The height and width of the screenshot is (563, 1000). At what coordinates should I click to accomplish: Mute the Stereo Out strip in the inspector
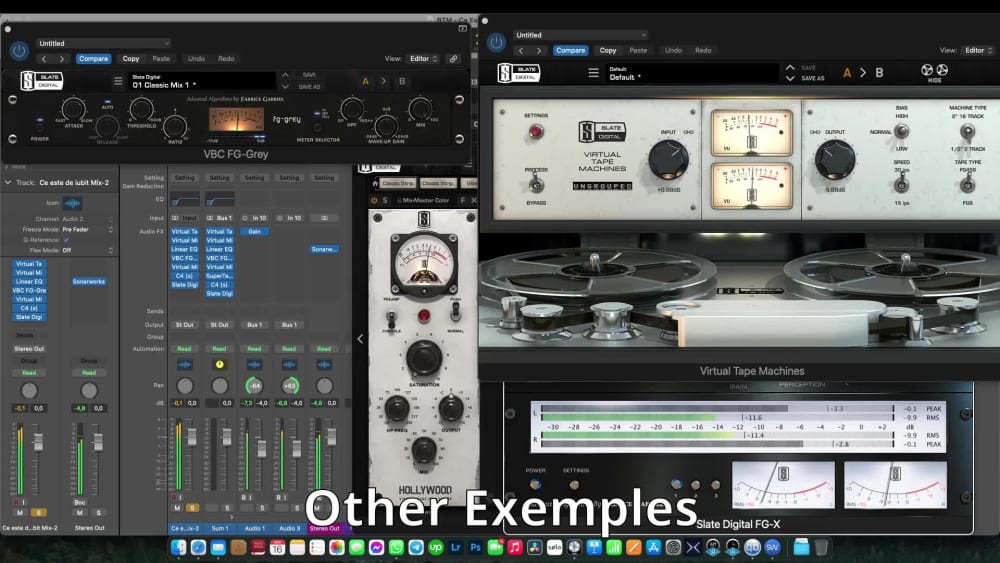tap(80, 513)
